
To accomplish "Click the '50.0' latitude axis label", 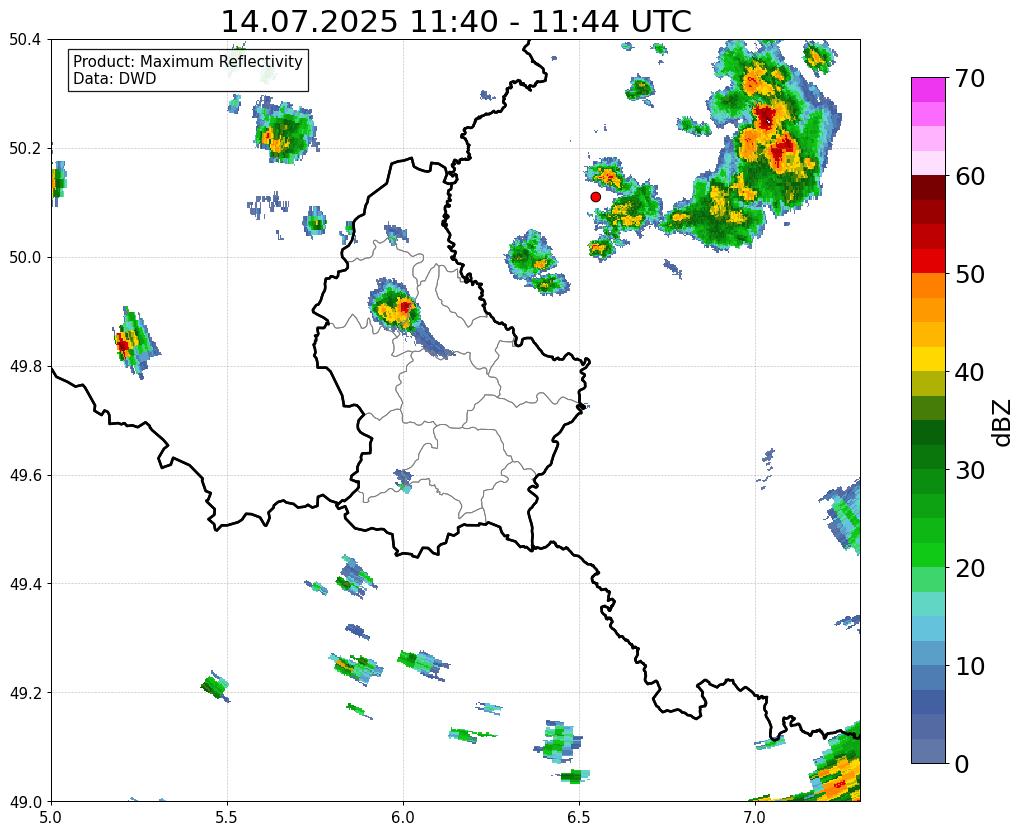I will click(25, 258).
